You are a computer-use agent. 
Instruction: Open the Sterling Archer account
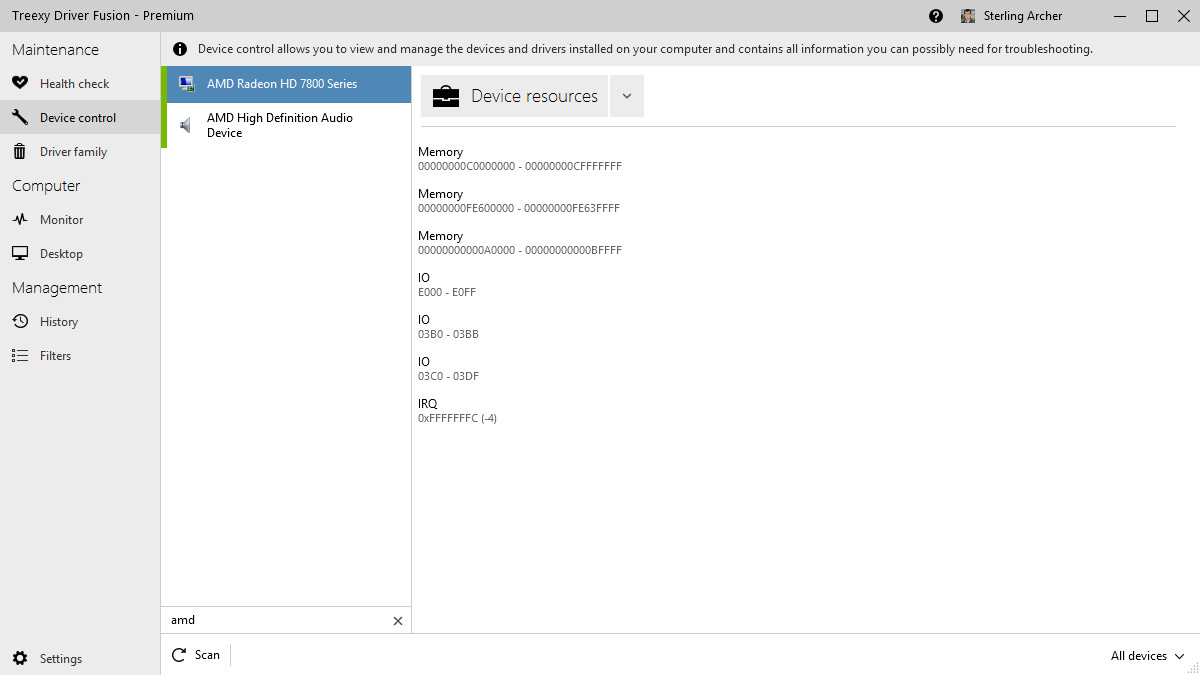pos(1011,16)
